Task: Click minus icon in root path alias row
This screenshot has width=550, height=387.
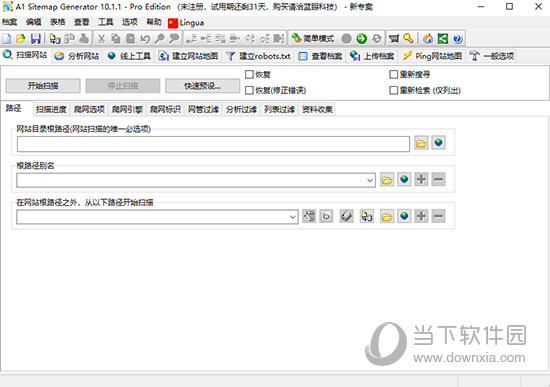Action: point(438,180)
